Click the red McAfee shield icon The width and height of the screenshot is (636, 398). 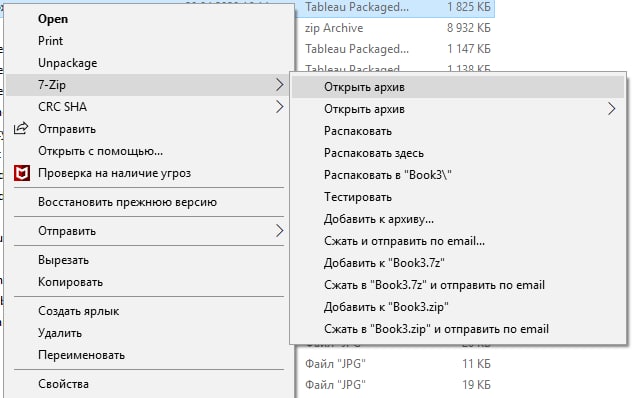(x=22, y=173)
